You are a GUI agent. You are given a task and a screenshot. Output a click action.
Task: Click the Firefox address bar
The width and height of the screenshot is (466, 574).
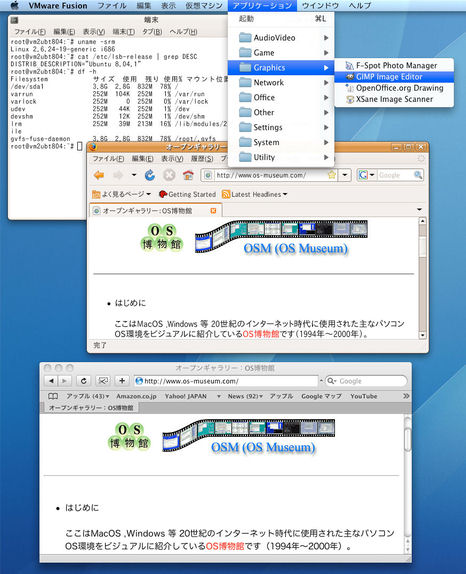click(x=269, y=175)
